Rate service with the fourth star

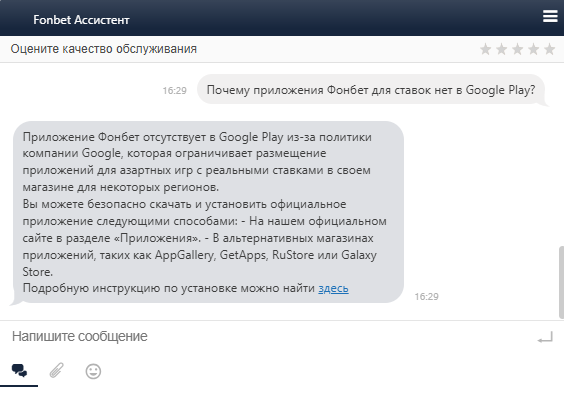pos(533,49)
